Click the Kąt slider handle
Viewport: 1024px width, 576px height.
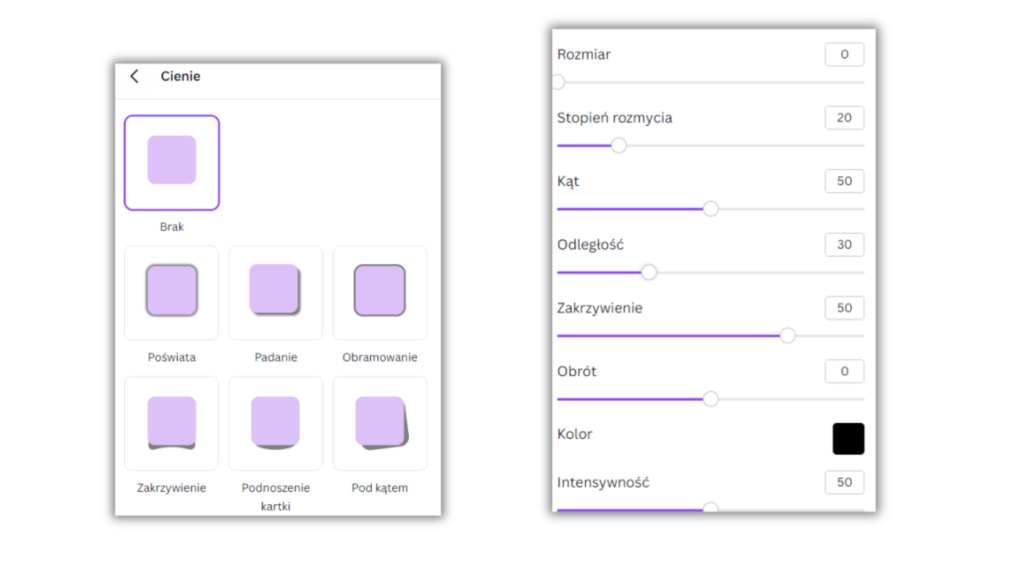[710, 209]
